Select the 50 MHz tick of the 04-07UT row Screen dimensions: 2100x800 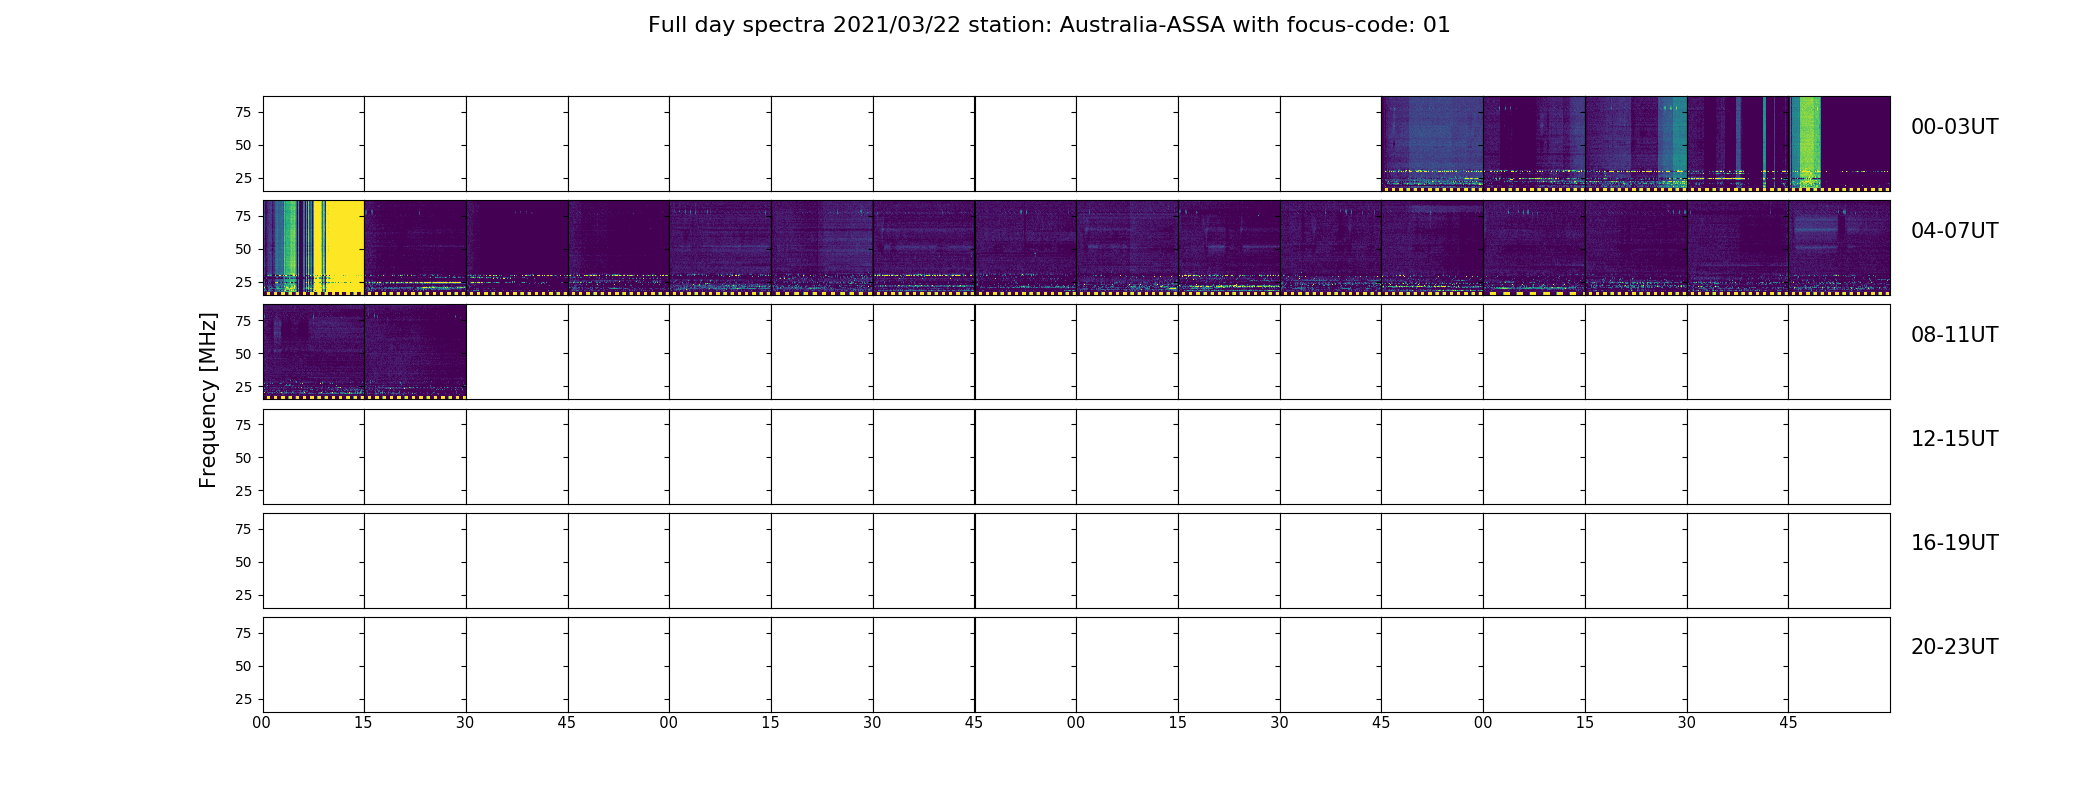pos(243,249)
